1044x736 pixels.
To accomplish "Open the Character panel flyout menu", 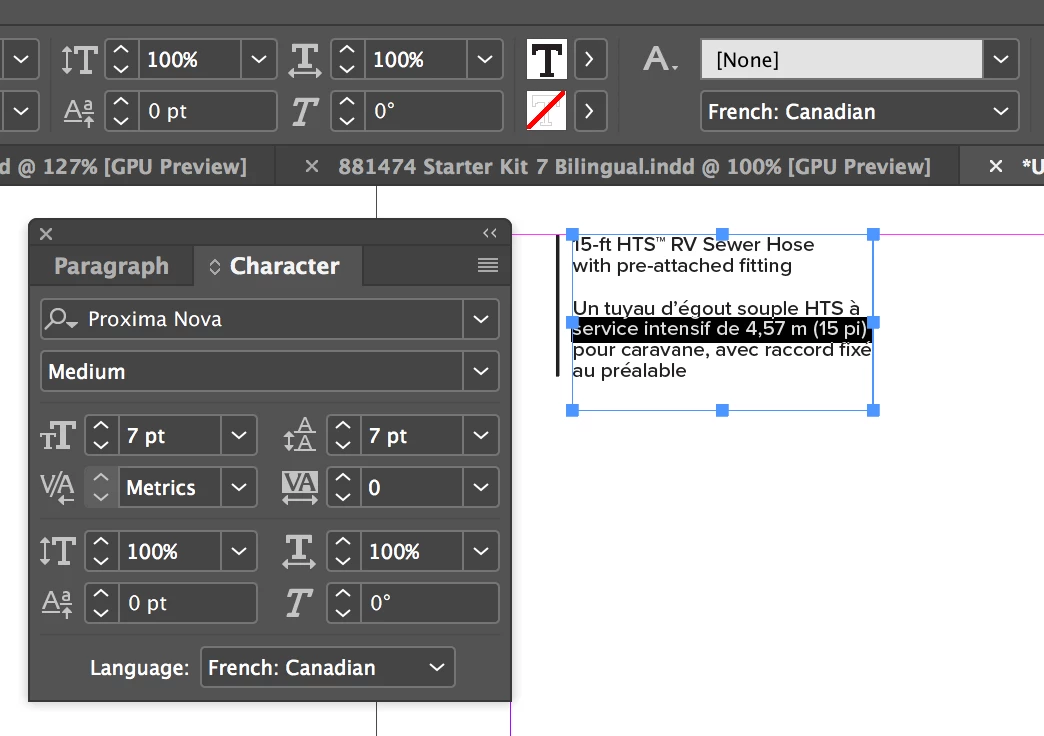I will [x=488, y=266].
